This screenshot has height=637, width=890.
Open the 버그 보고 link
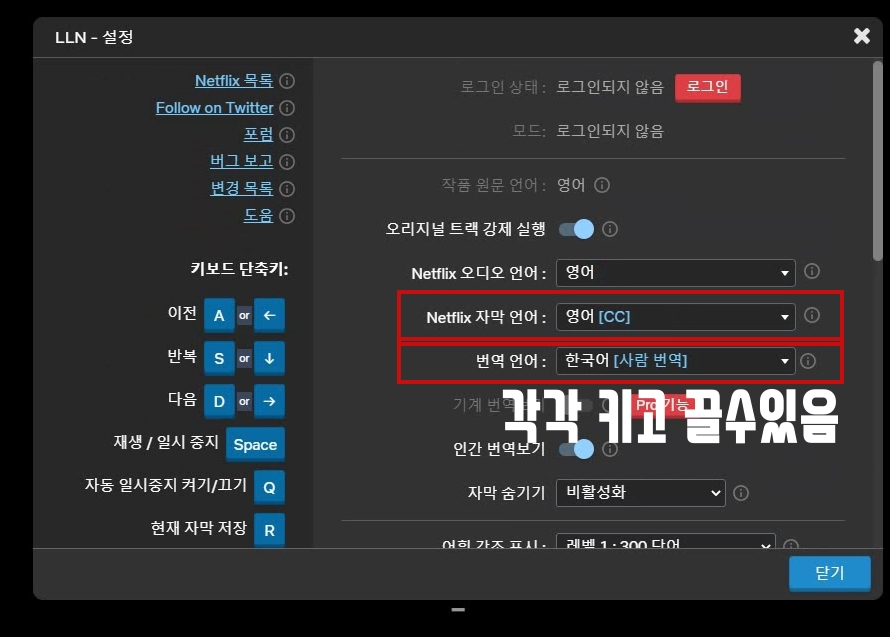click(x=242, y=161)
